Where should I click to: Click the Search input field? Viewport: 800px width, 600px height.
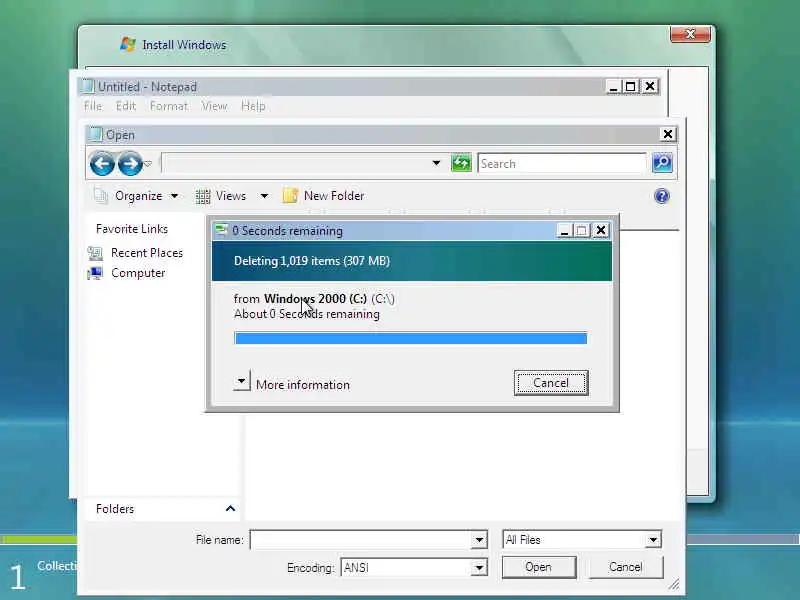[x=562, y=164]
